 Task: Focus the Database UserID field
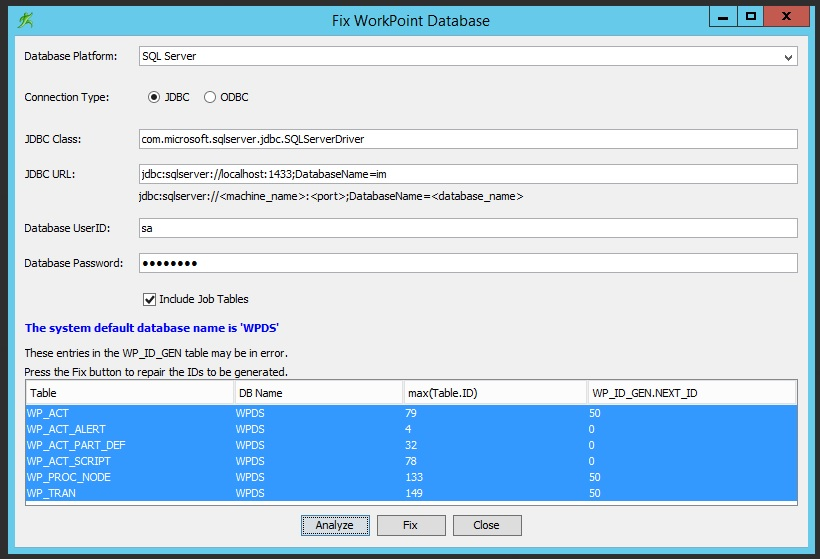tap(468, 229)
